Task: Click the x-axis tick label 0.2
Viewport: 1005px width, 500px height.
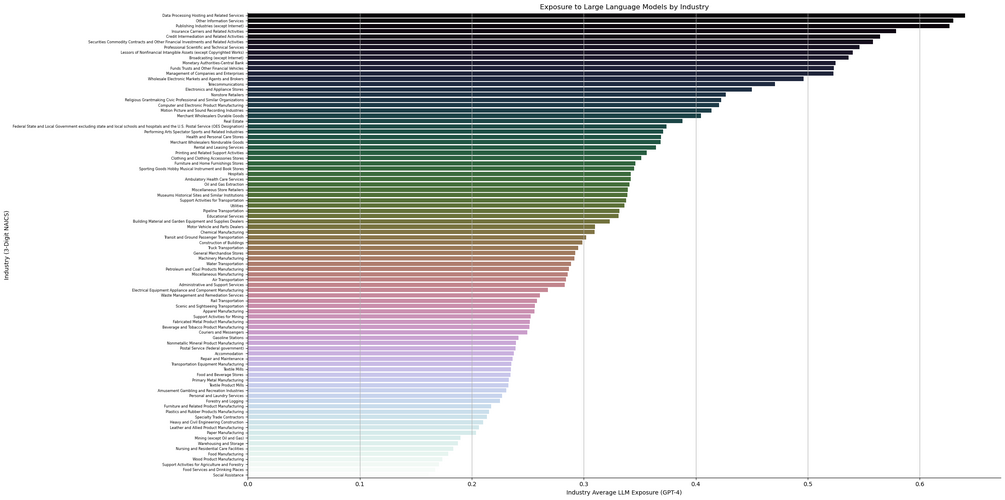Action: tap(472, 484)
